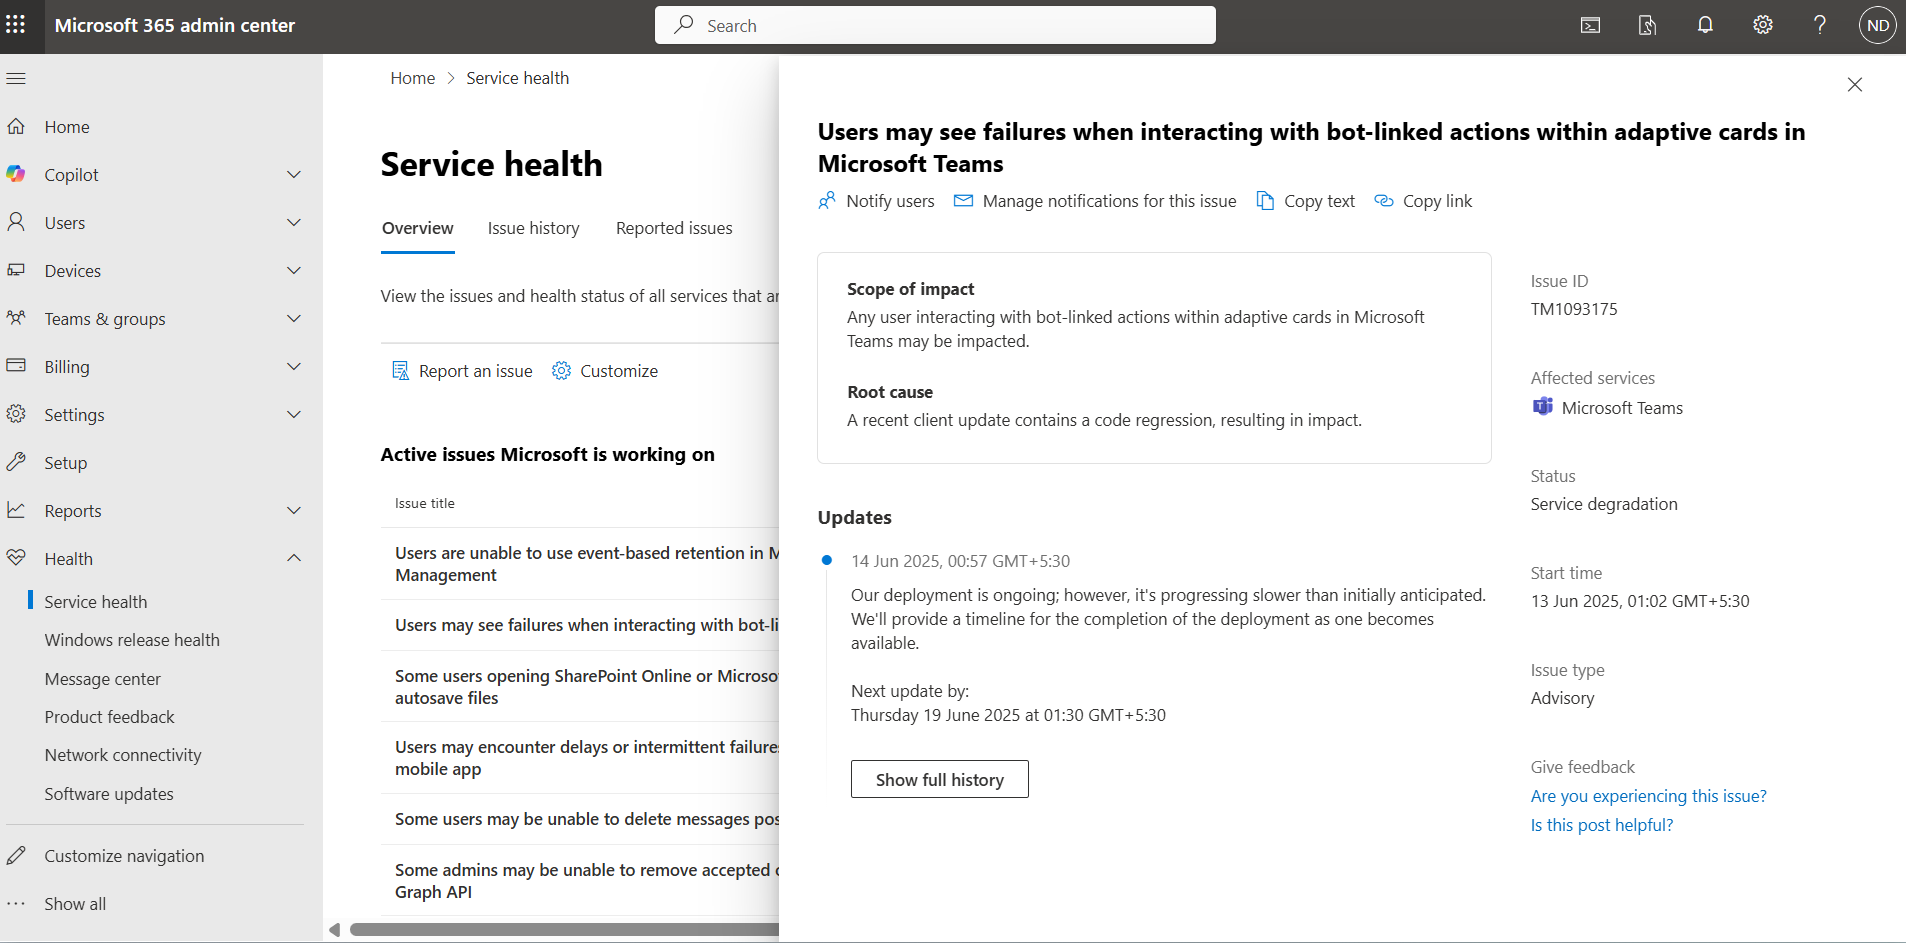Click the Customize navigation pencil icon
Screen dimensions: 1906x943
16,855
